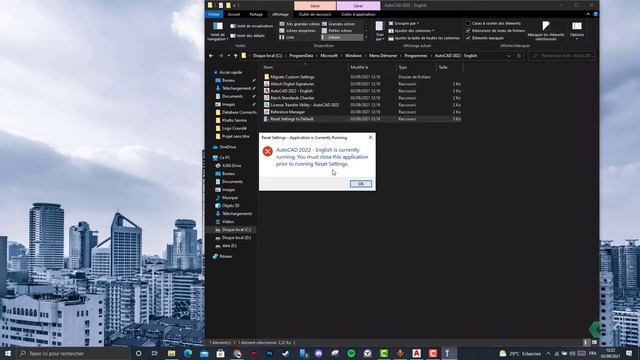Choose Icônes moyennes layout
The image size is (640, 360).
298,31
